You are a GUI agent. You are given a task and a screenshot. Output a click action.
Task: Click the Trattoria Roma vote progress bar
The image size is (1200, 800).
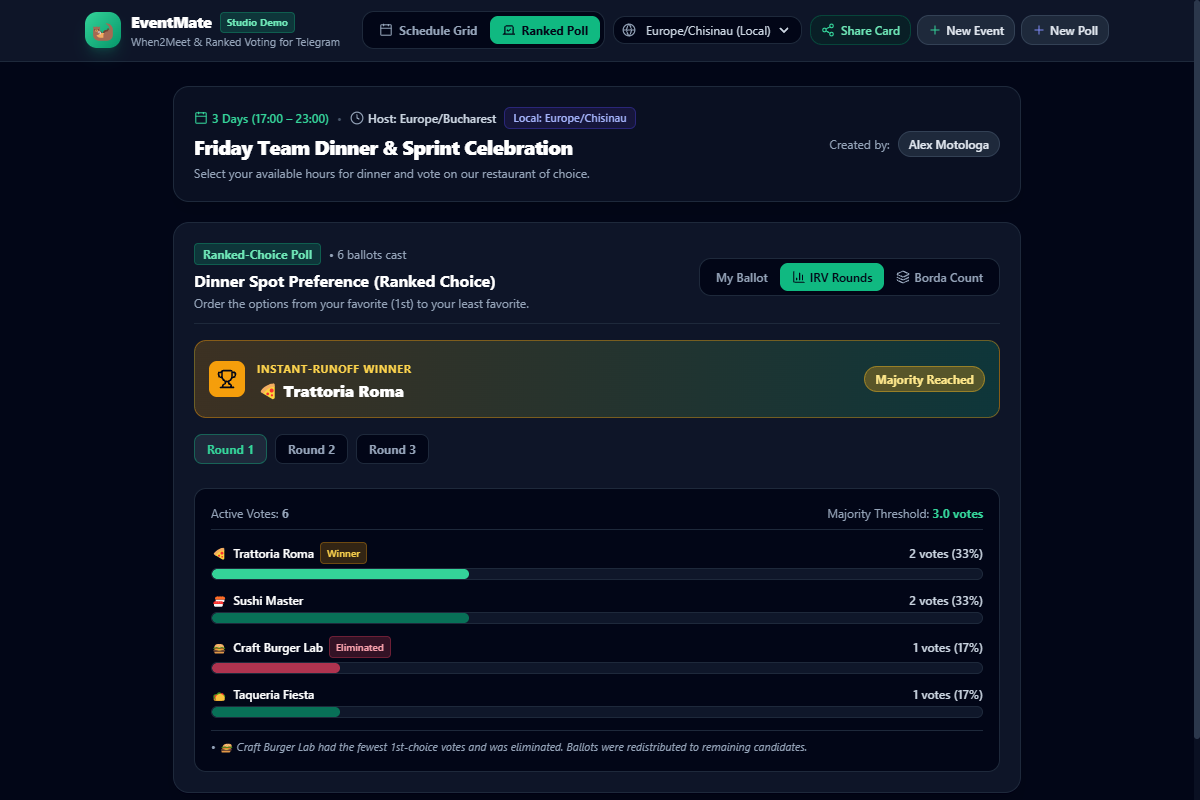tap(597, 574)
